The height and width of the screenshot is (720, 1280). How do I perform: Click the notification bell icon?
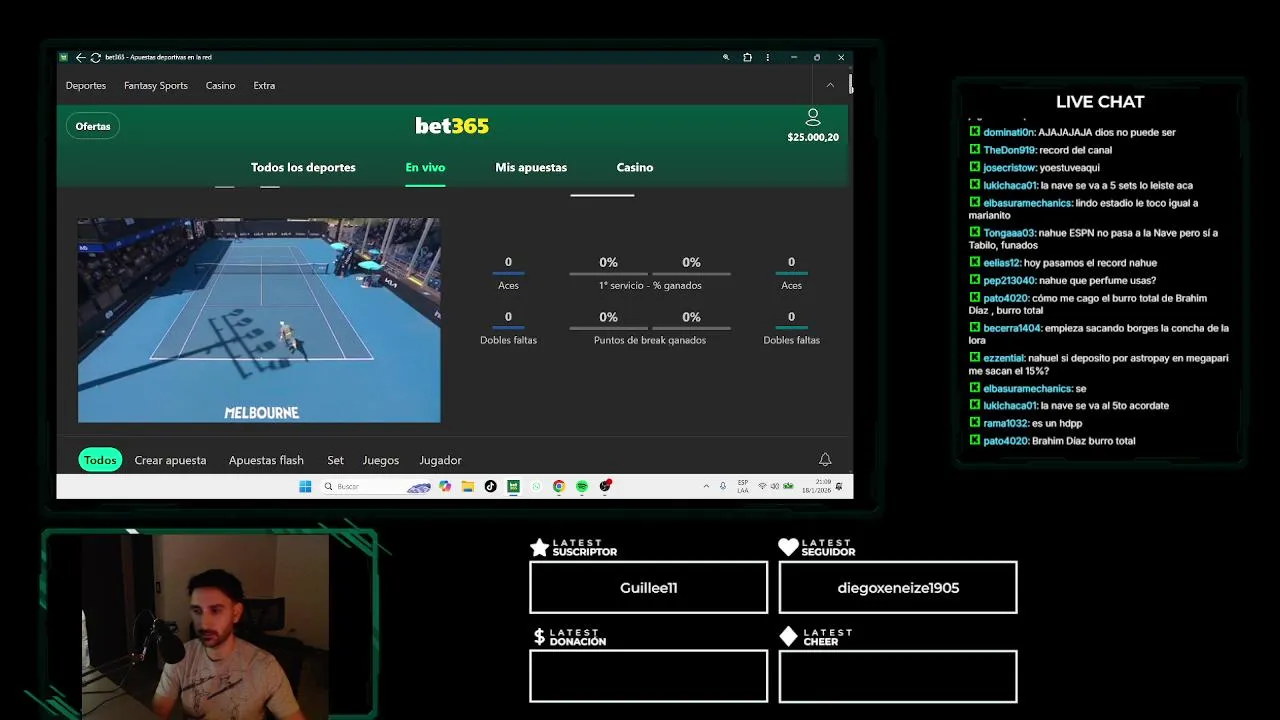tap(825, 460)
